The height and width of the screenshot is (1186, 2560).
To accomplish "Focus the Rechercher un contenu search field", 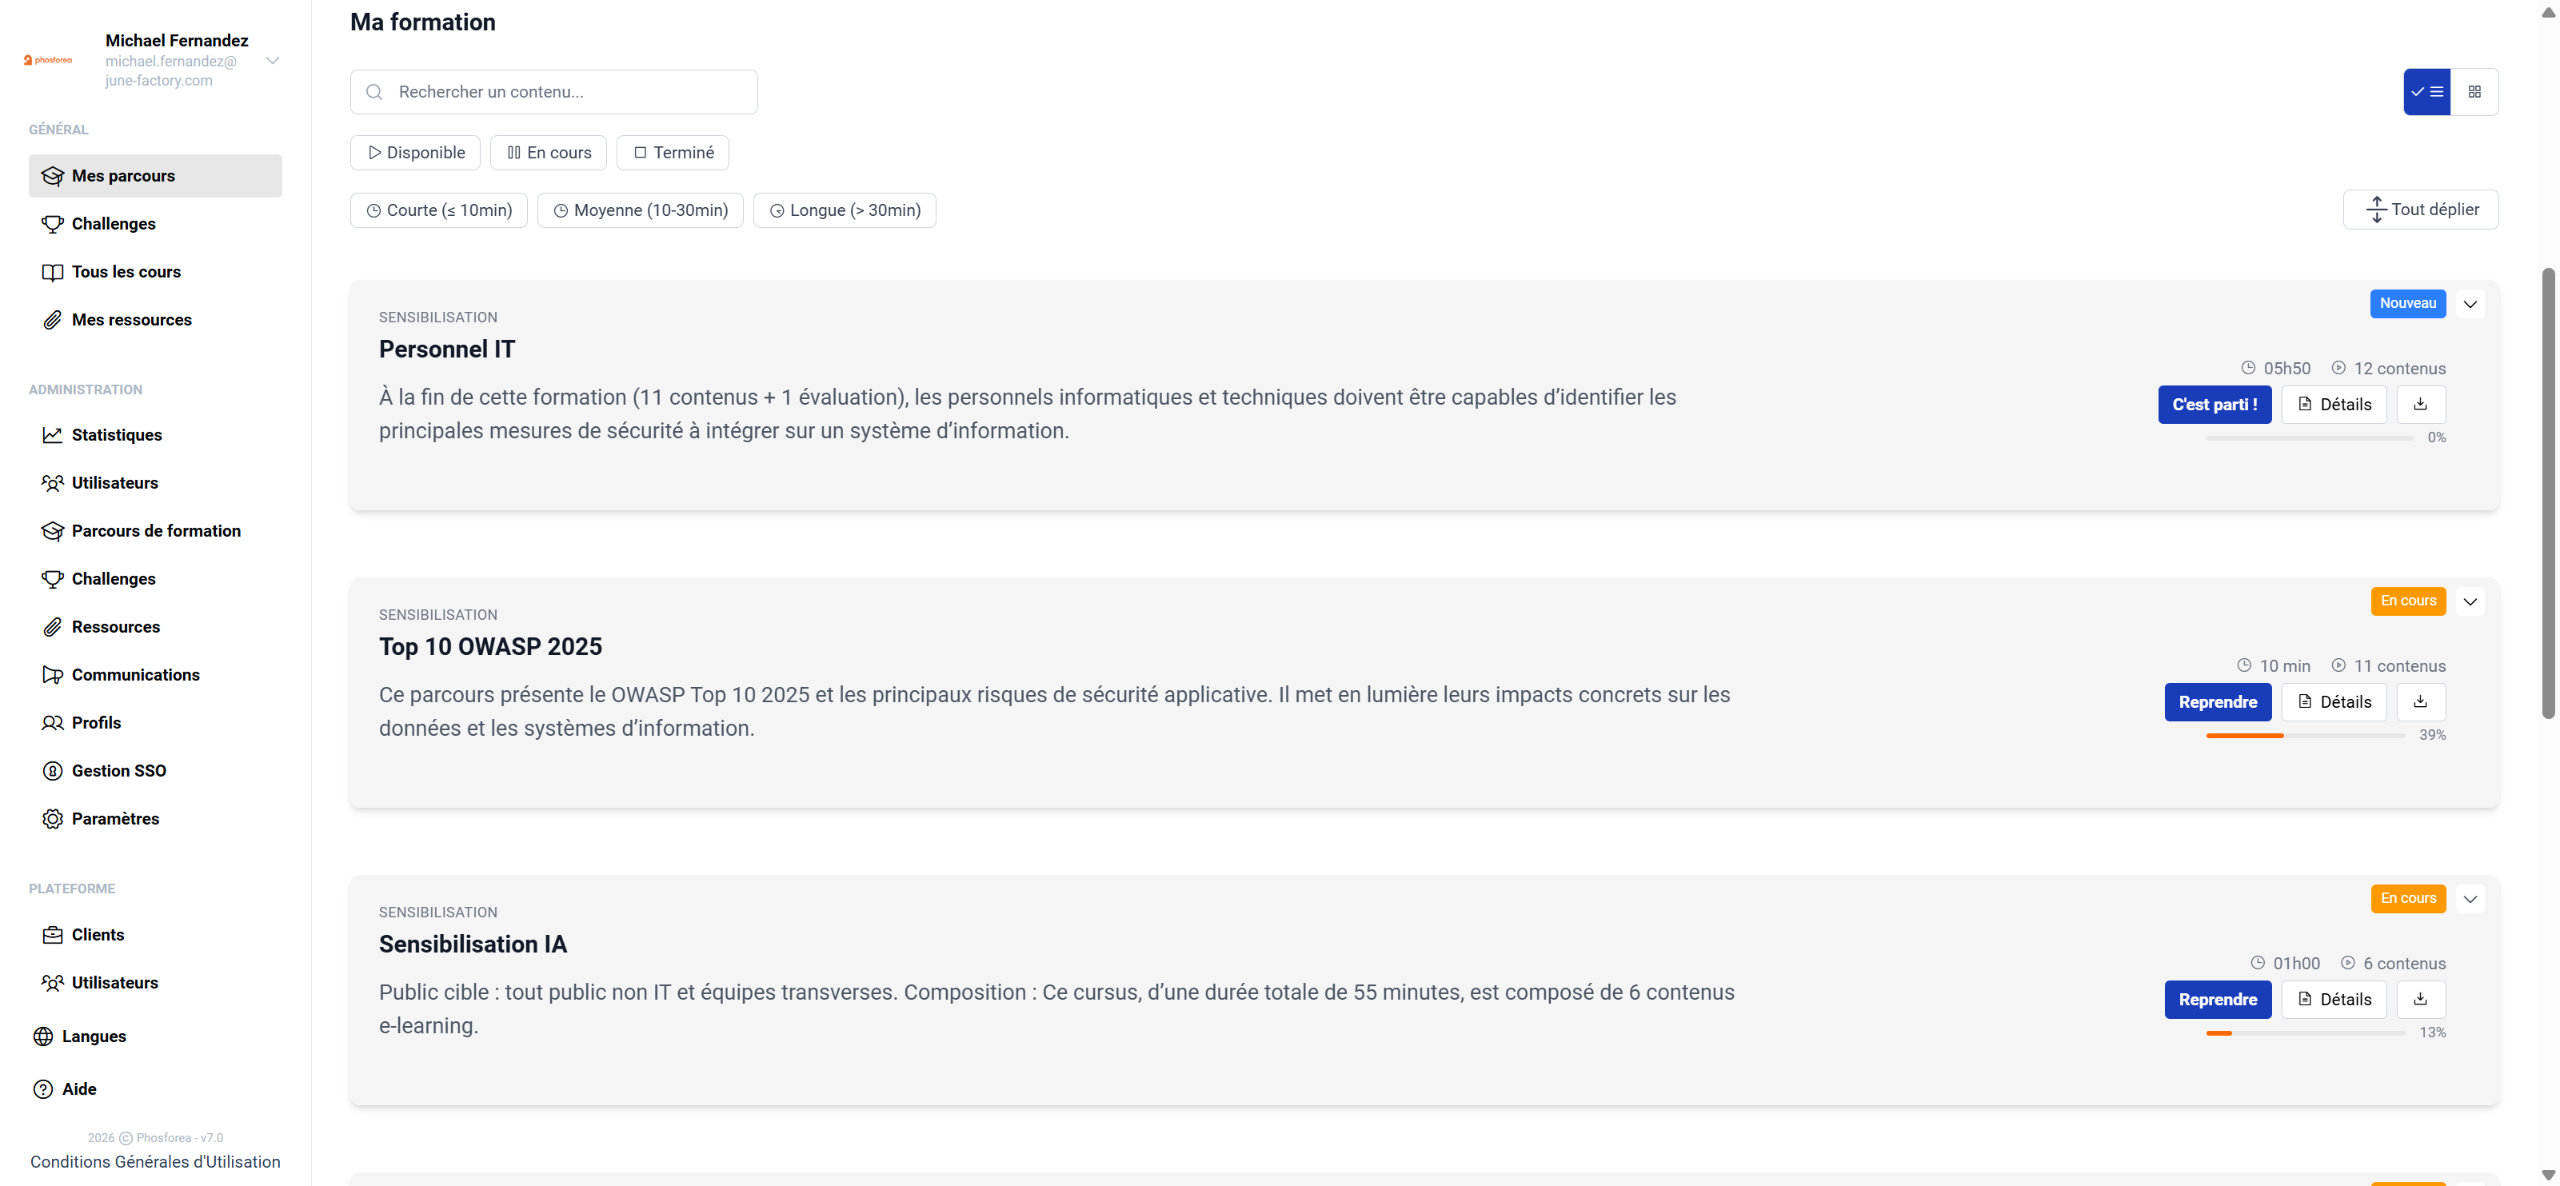I will pos(554,92).
